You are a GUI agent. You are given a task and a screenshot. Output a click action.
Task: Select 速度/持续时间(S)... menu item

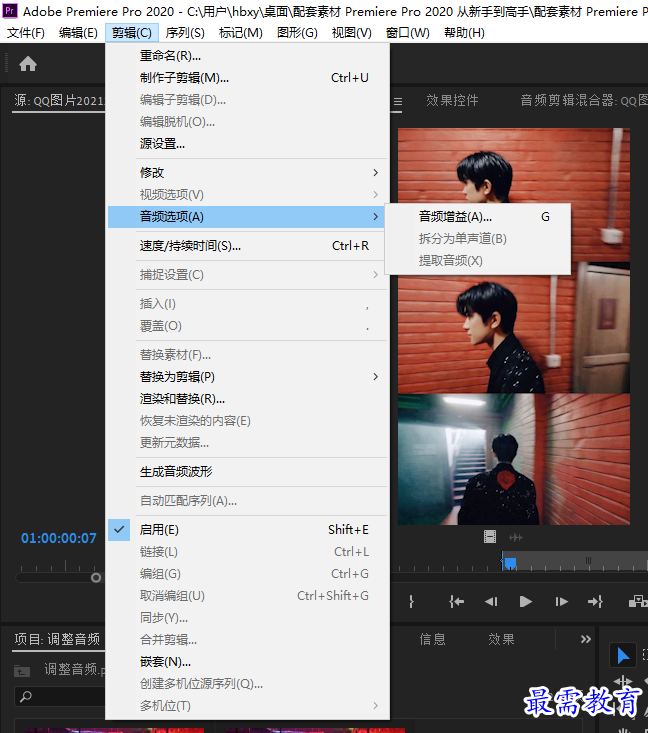(x=247, y=245)
